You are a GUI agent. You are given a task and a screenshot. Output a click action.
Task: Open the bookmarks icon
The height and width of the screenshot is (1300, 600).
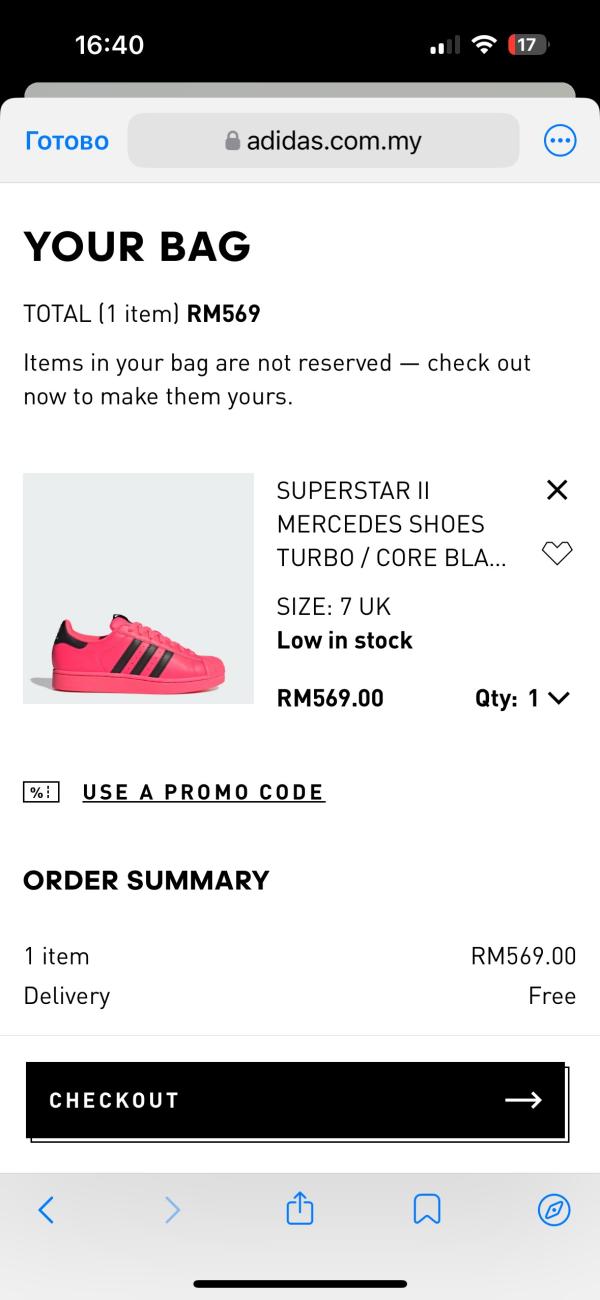pyautogui.click(x=427, y=1210)
